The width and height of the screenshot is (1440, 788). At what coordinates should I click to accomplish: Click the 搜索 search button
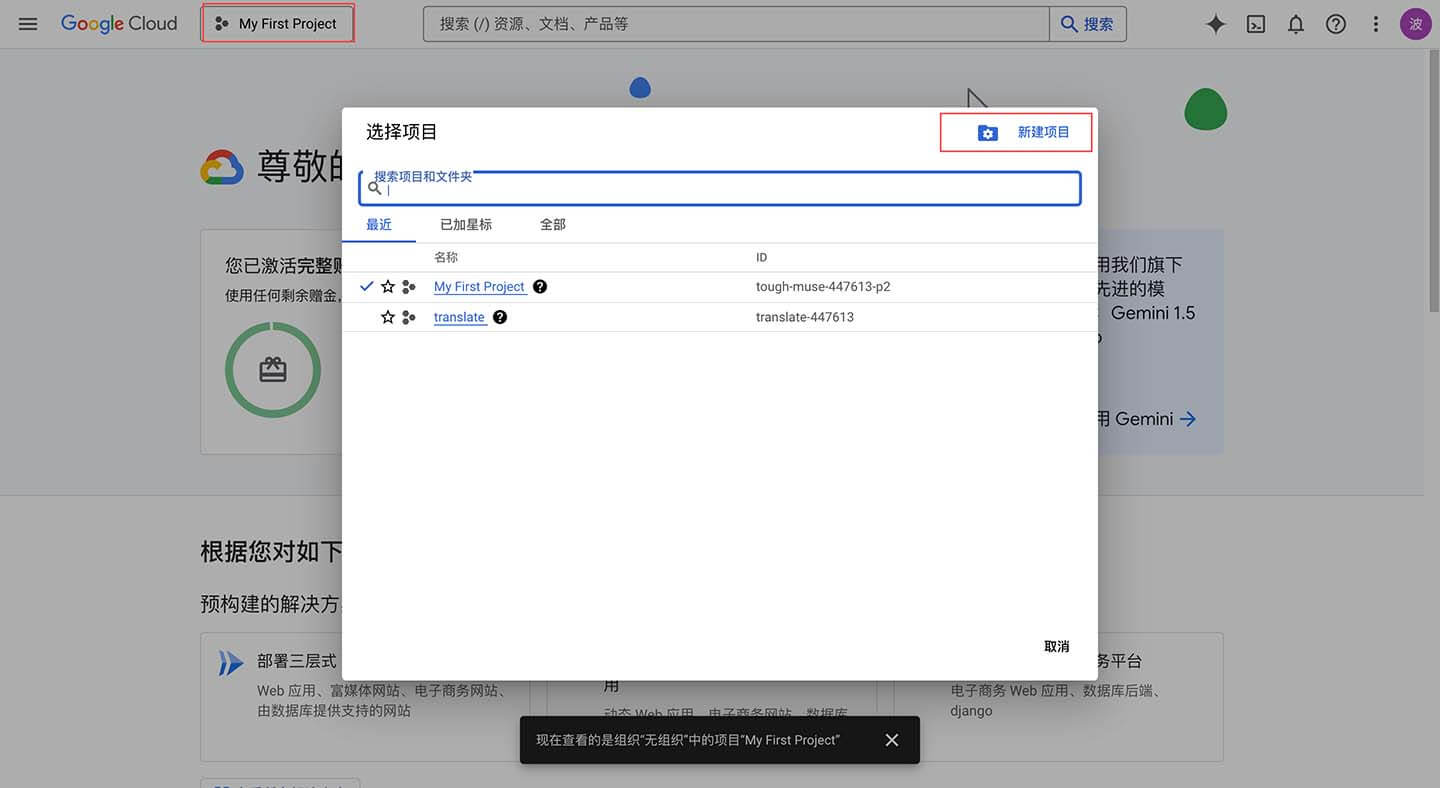point(1088,24)
